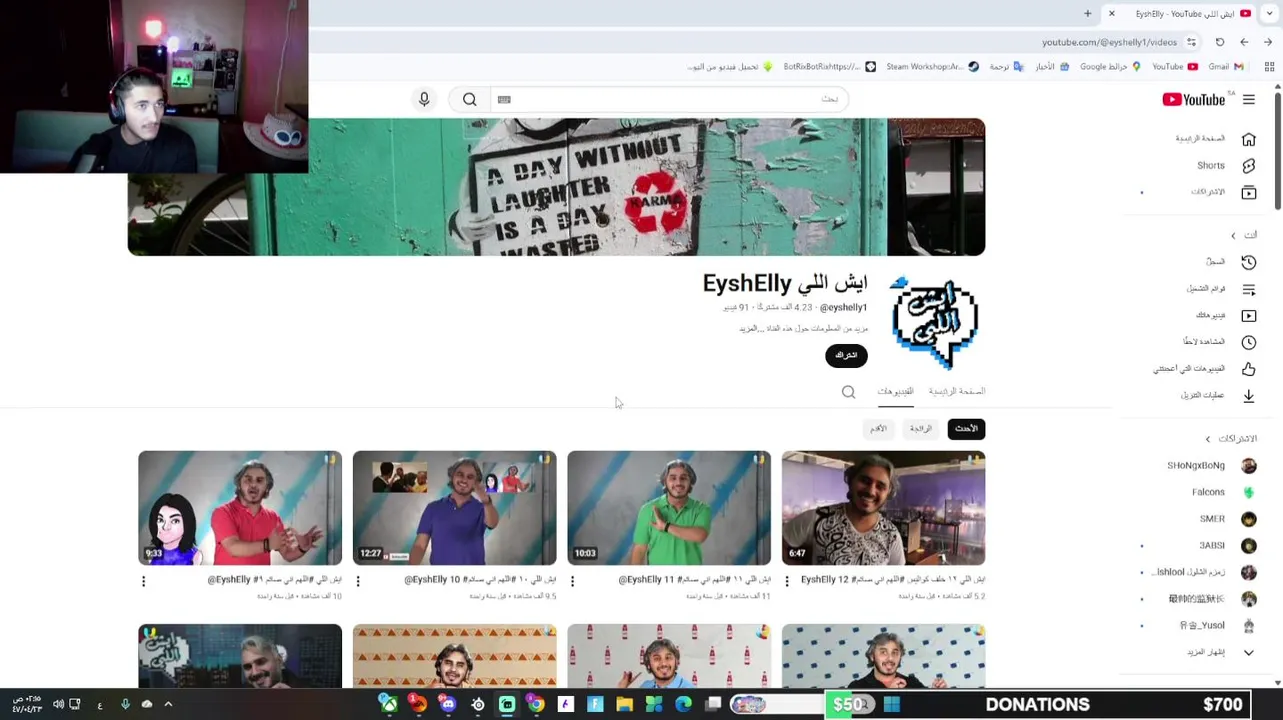Open SHoNgxBoNg subscription channel
Image resolution: width=1283 pixels, height=720 pixels.
[x=1211, y=466]
